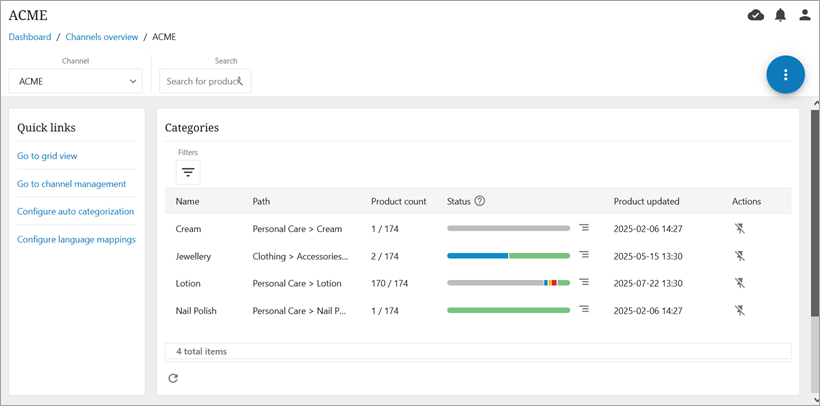
Task: Go to Dashboard breadcrumb
Action: [x=30, y=37]
